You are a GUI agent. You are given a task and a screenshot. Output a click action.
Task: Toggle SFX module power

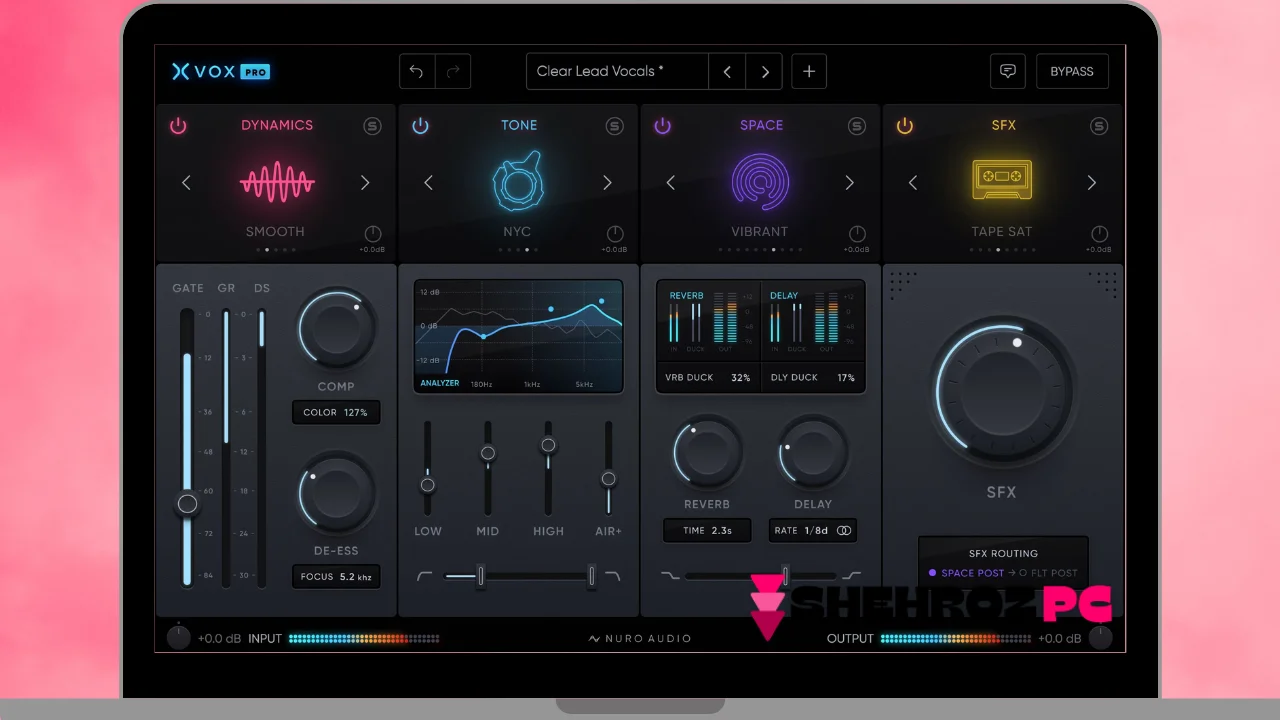coord(904,126)
